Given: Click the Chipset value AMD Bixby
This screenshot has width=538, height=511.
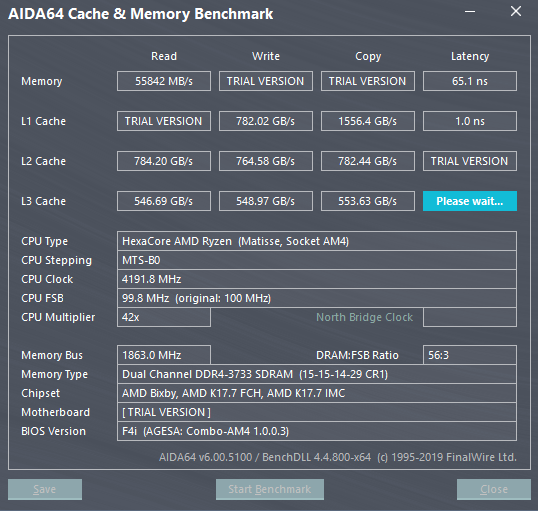Looking at the screenshot, I should tap(317, 393).
